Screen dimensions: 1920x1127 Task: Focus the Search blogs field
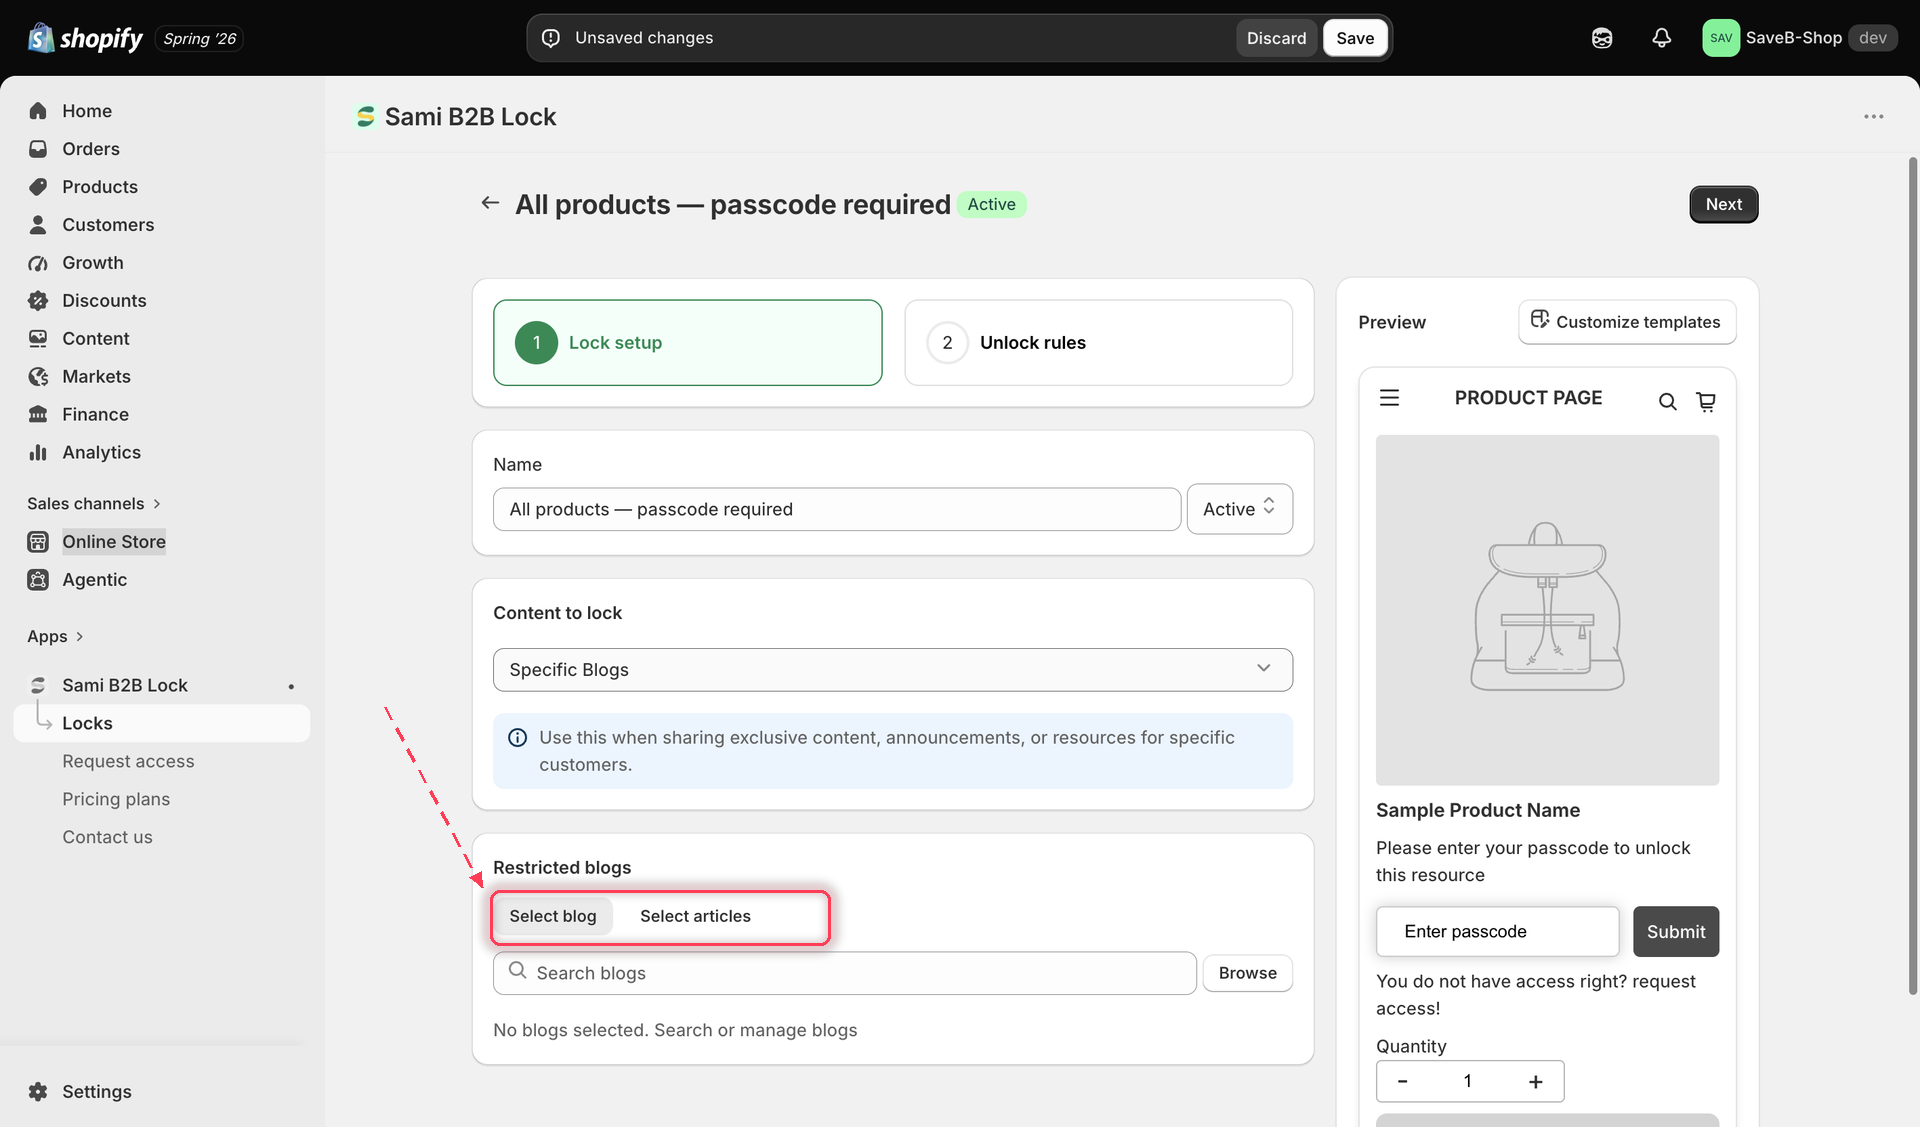[844, 974]
